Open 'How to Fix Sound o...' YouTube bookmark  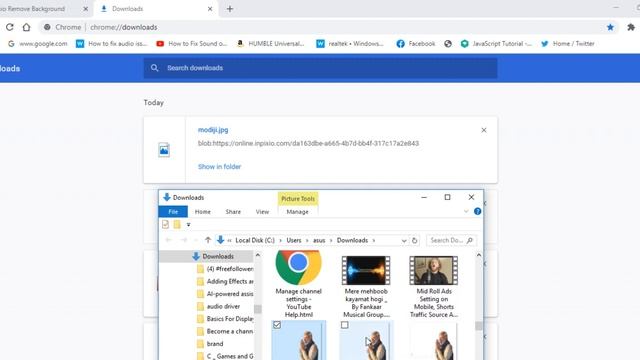click(x=191, y=44)
